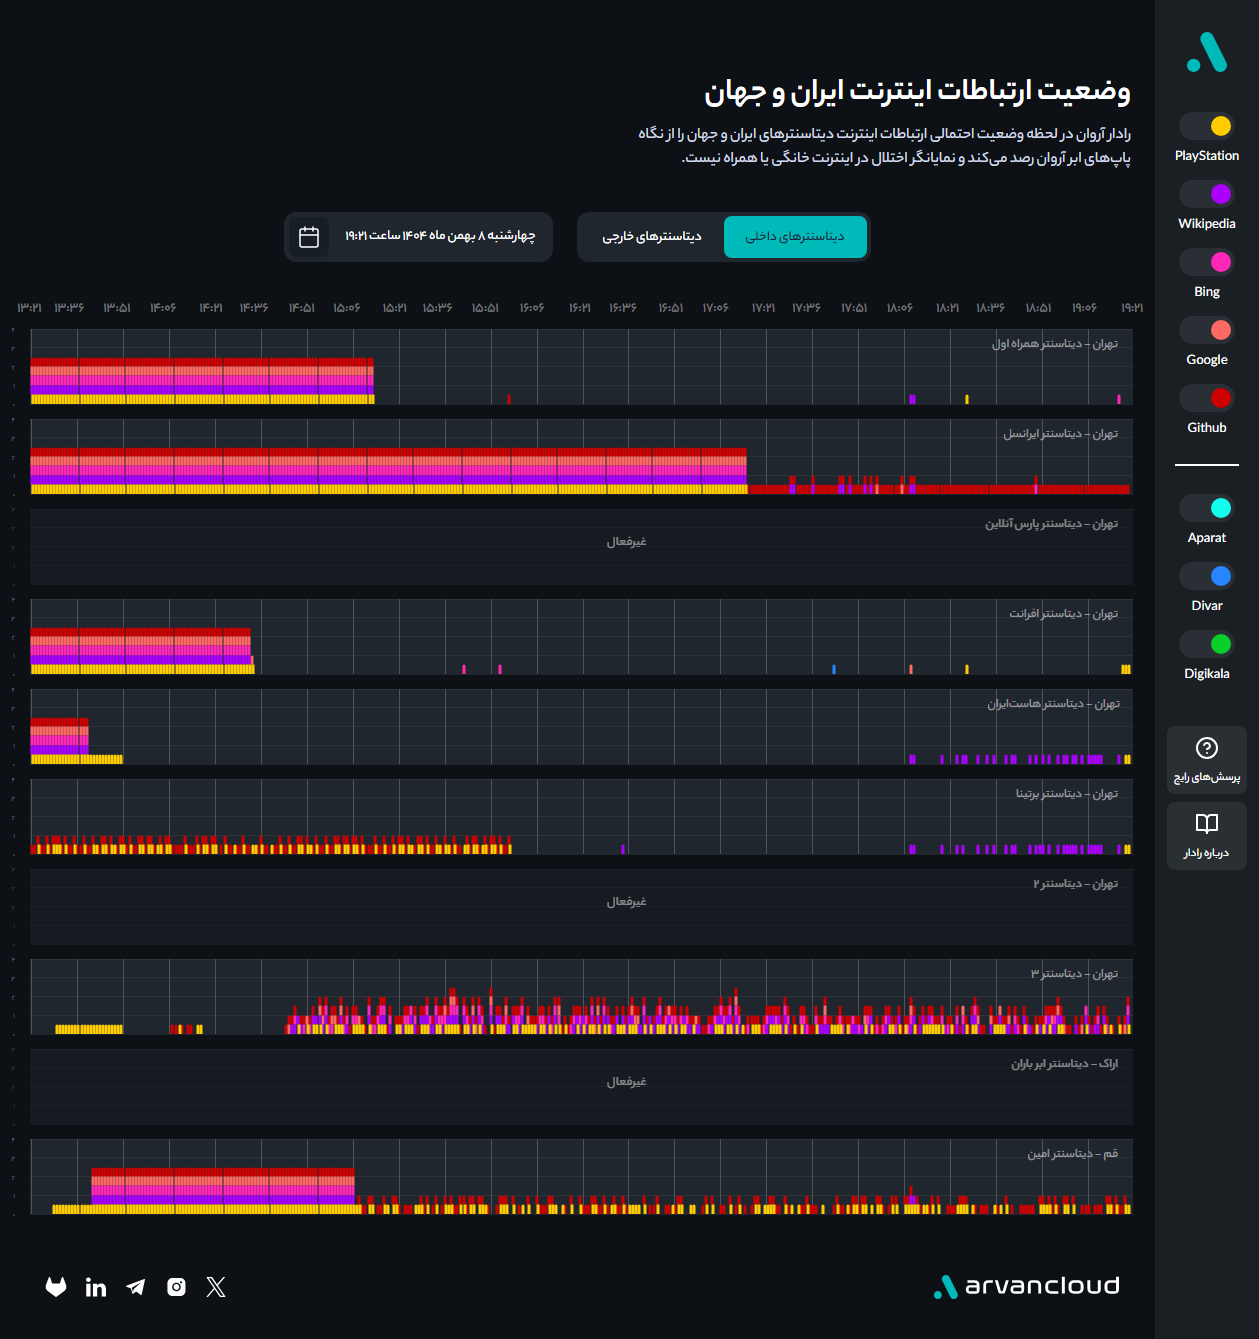Click the Arvan logo in the sidebar
1259x1339 pixels.
click(x=1206, y=52)
